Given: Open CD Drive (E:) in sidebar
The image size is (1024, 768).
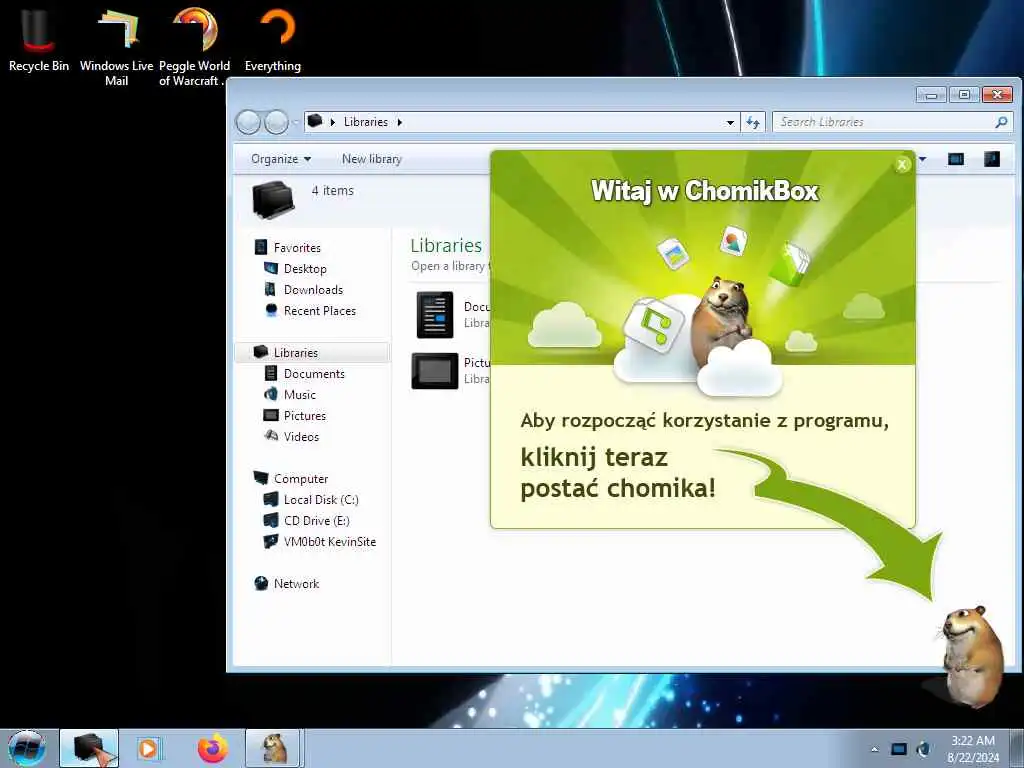Looking at the screenshot, I should click(x=317, y=520).
